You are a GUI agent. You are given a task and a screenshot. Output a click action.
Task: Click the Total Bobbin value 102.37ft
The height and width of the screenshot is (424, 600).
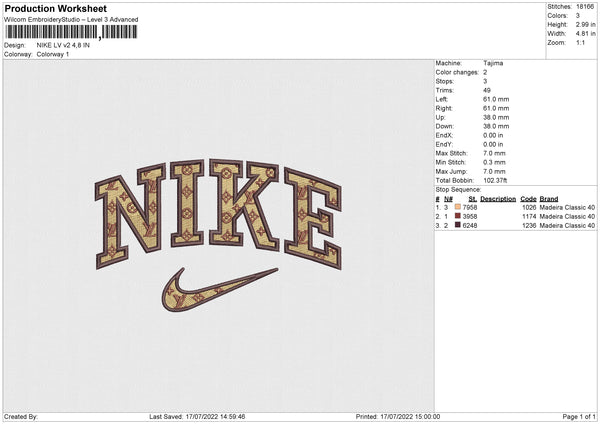pyautogui.click(x=495, y=181)
